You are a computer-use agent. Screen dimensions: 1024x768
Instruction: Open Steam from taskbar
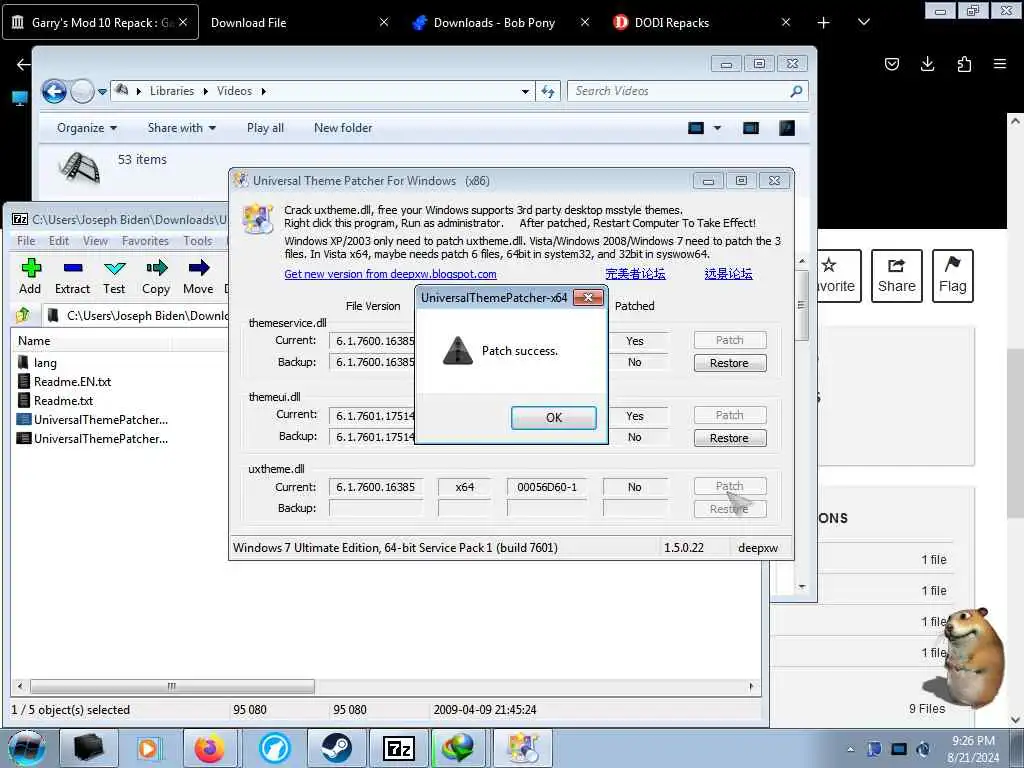click(336, 748)
